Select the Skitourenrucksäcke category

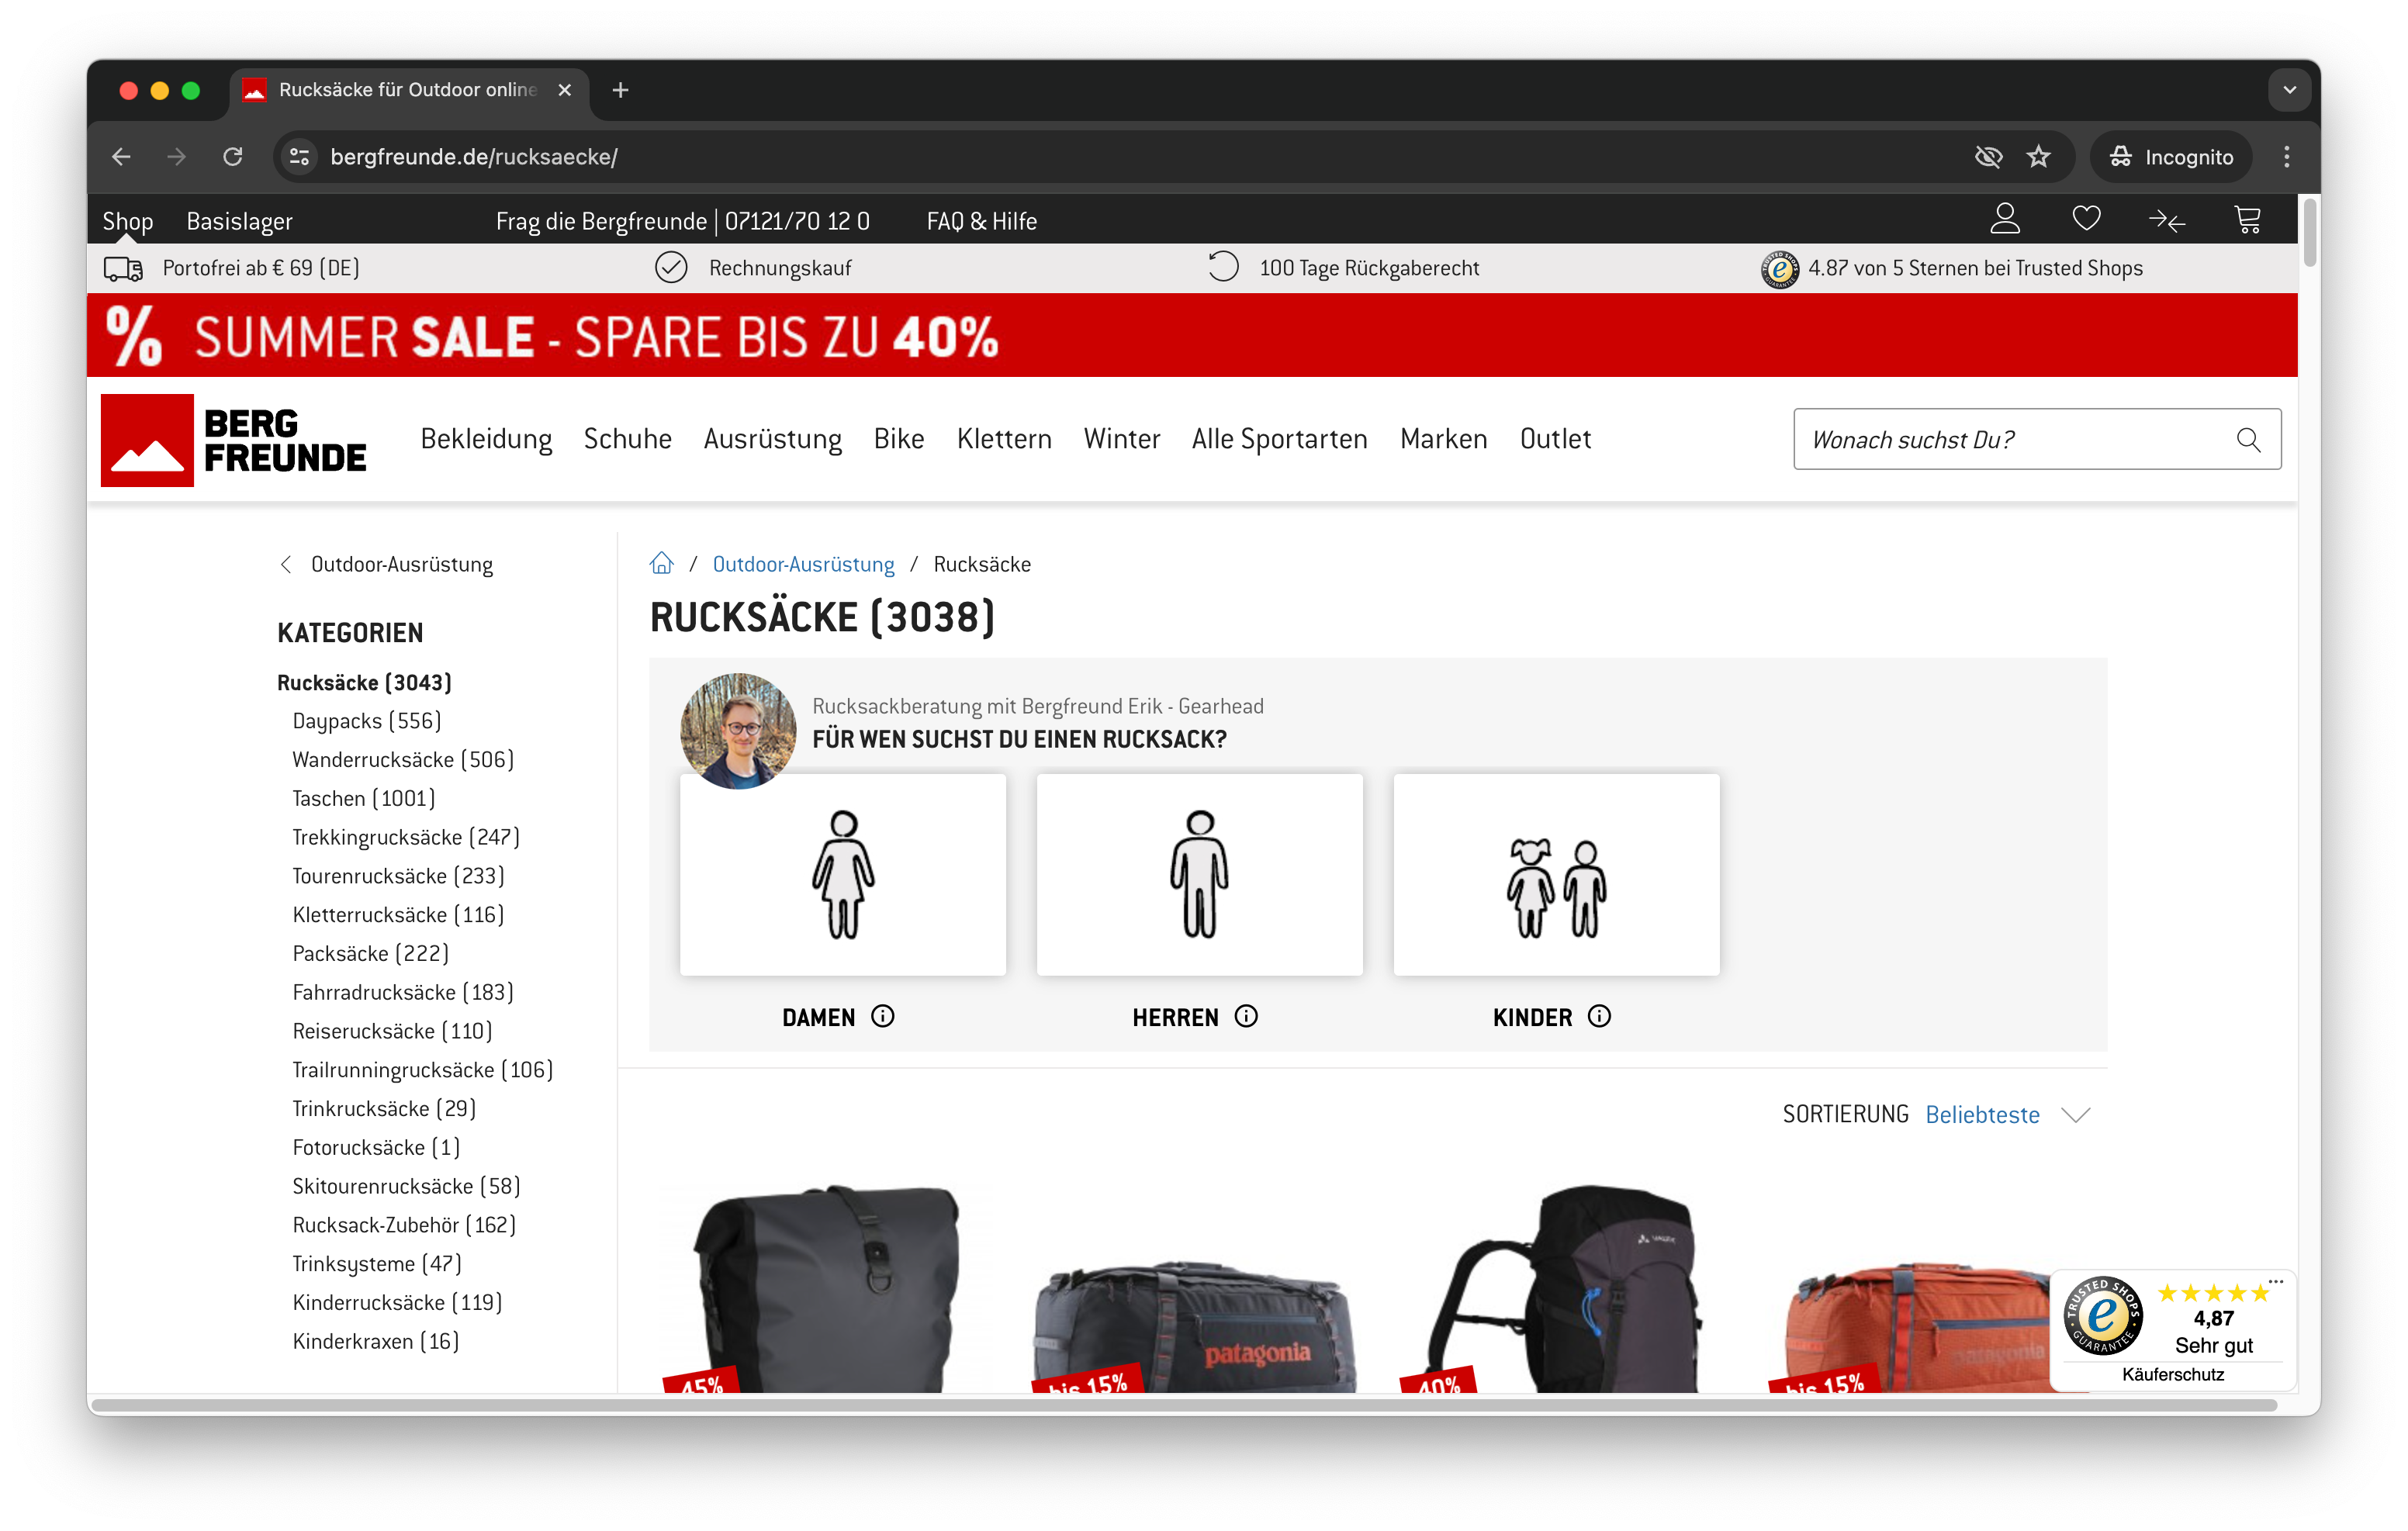pyautogui.click(x=406, y=1186)
